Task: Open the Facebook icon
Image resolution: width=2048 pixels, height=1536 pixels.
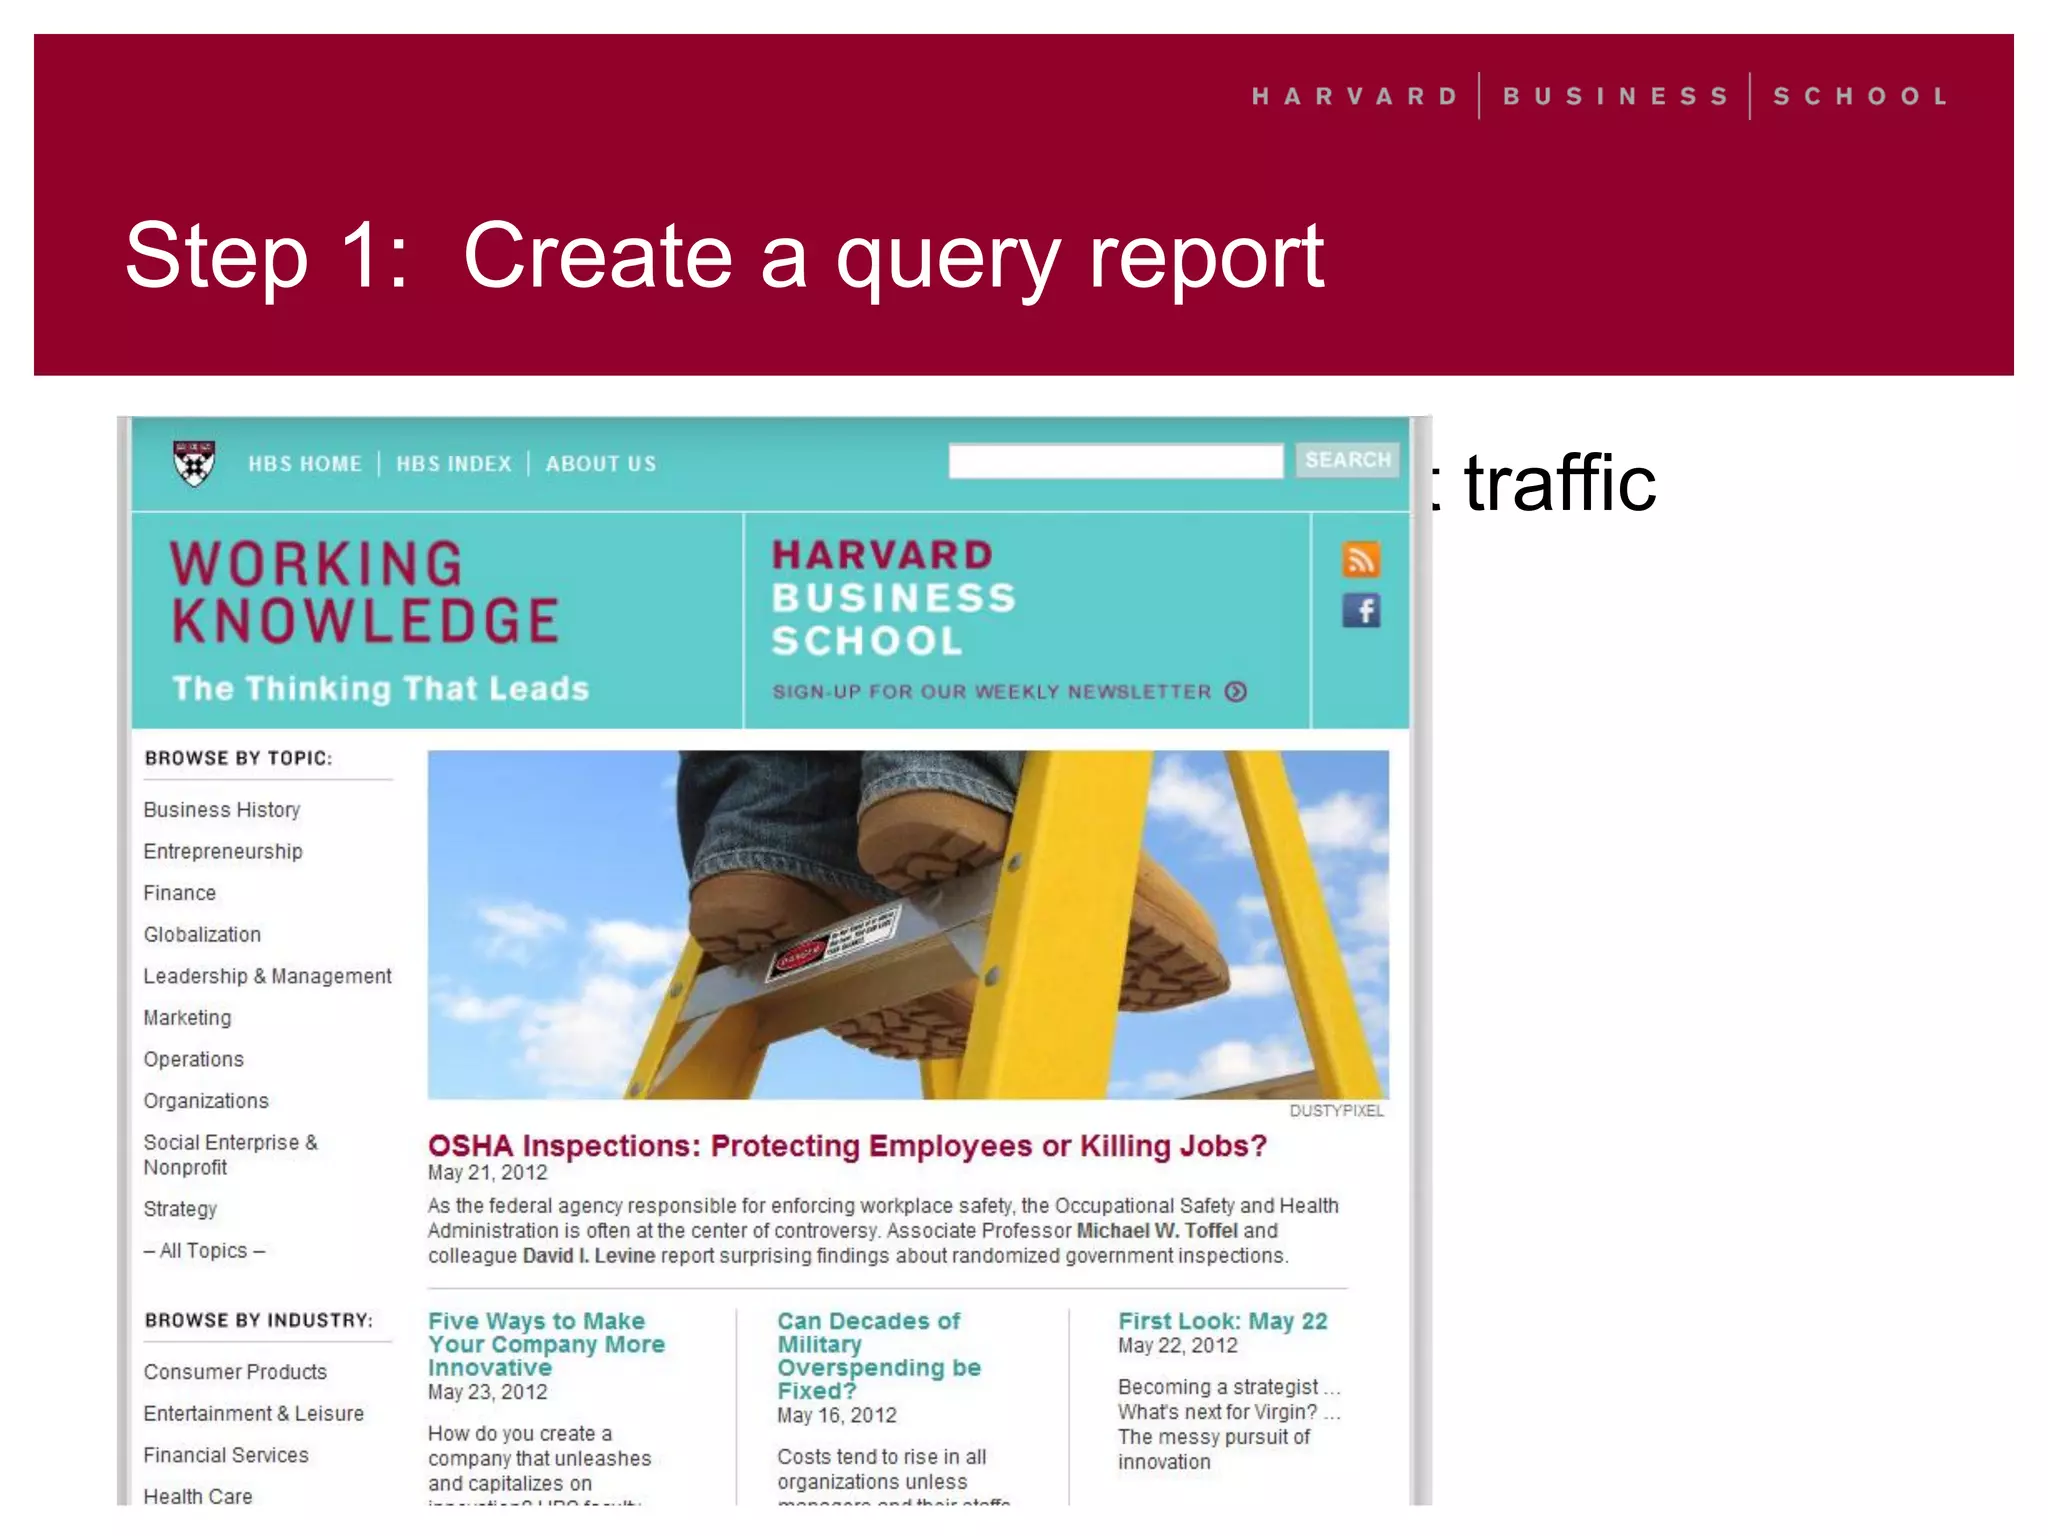Action: click(1360, 610)
